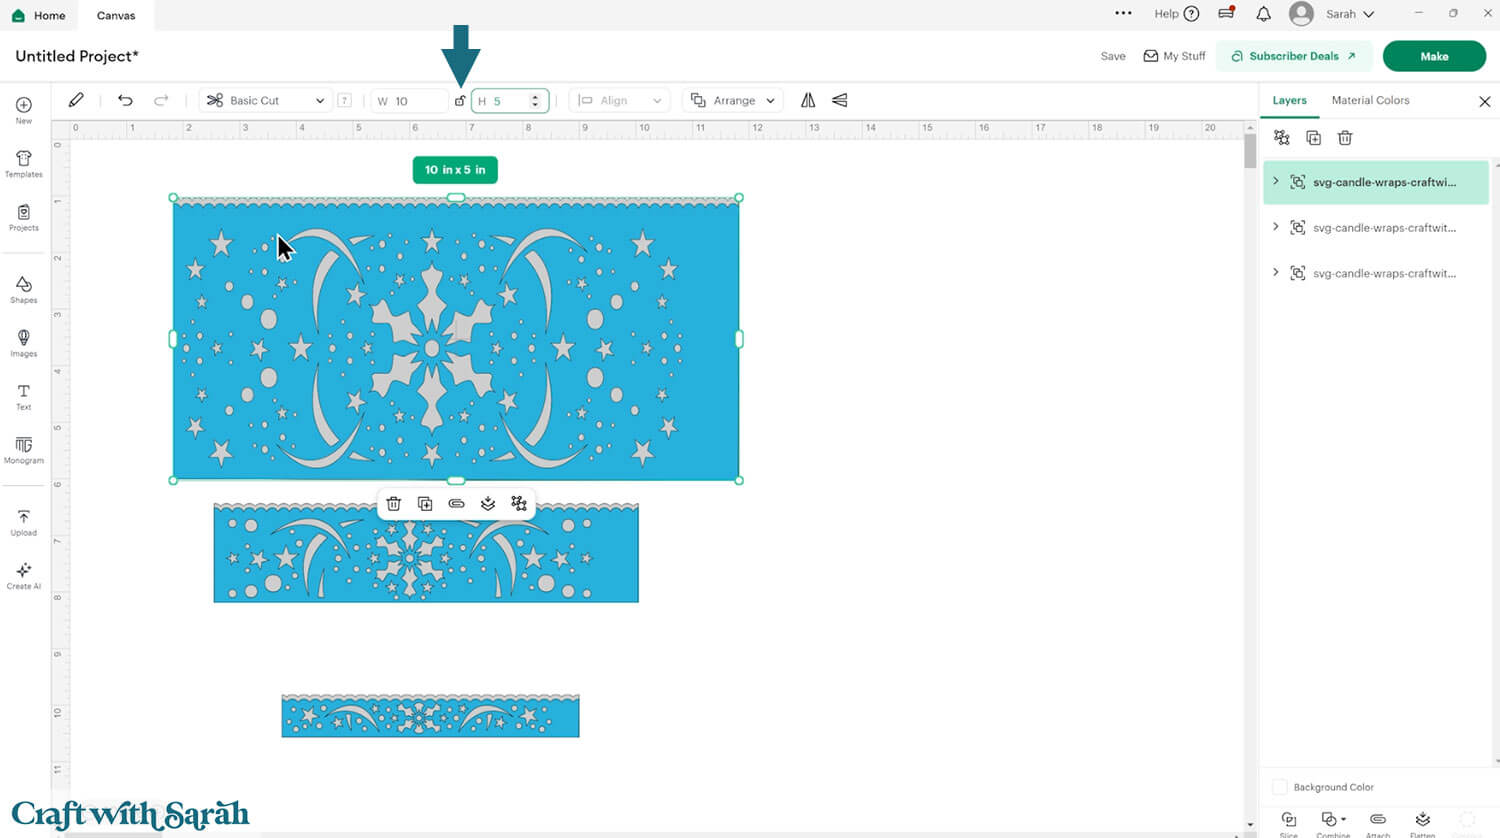Switch to the Home tab

click(x=38, y=15)
